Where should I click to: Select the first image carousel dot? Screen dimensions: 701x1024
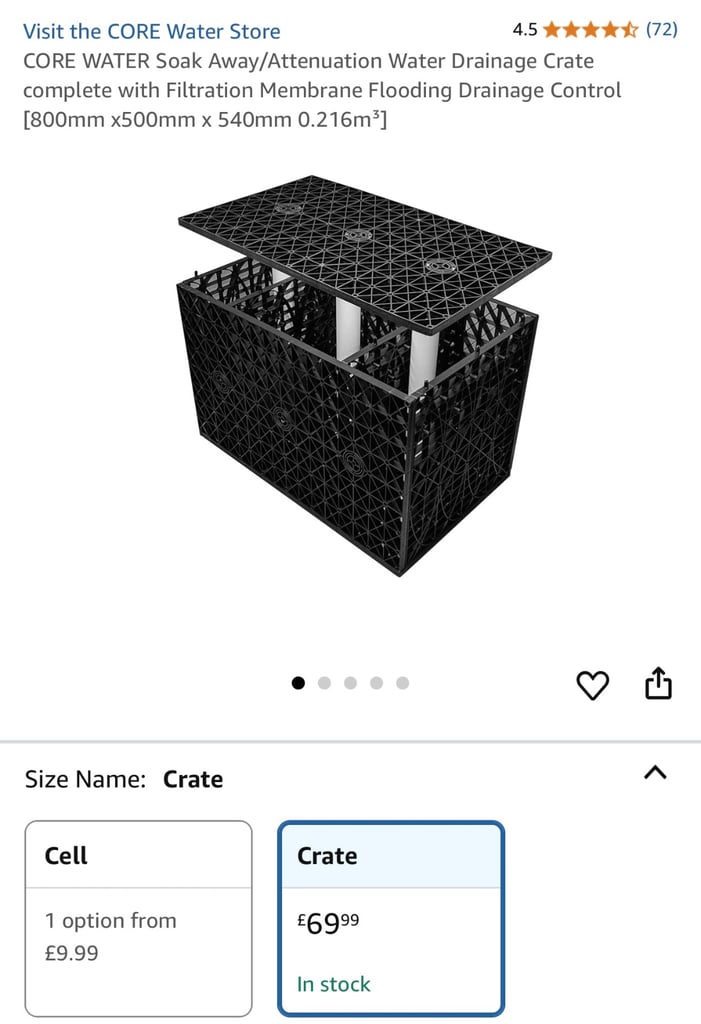[299, 683]
